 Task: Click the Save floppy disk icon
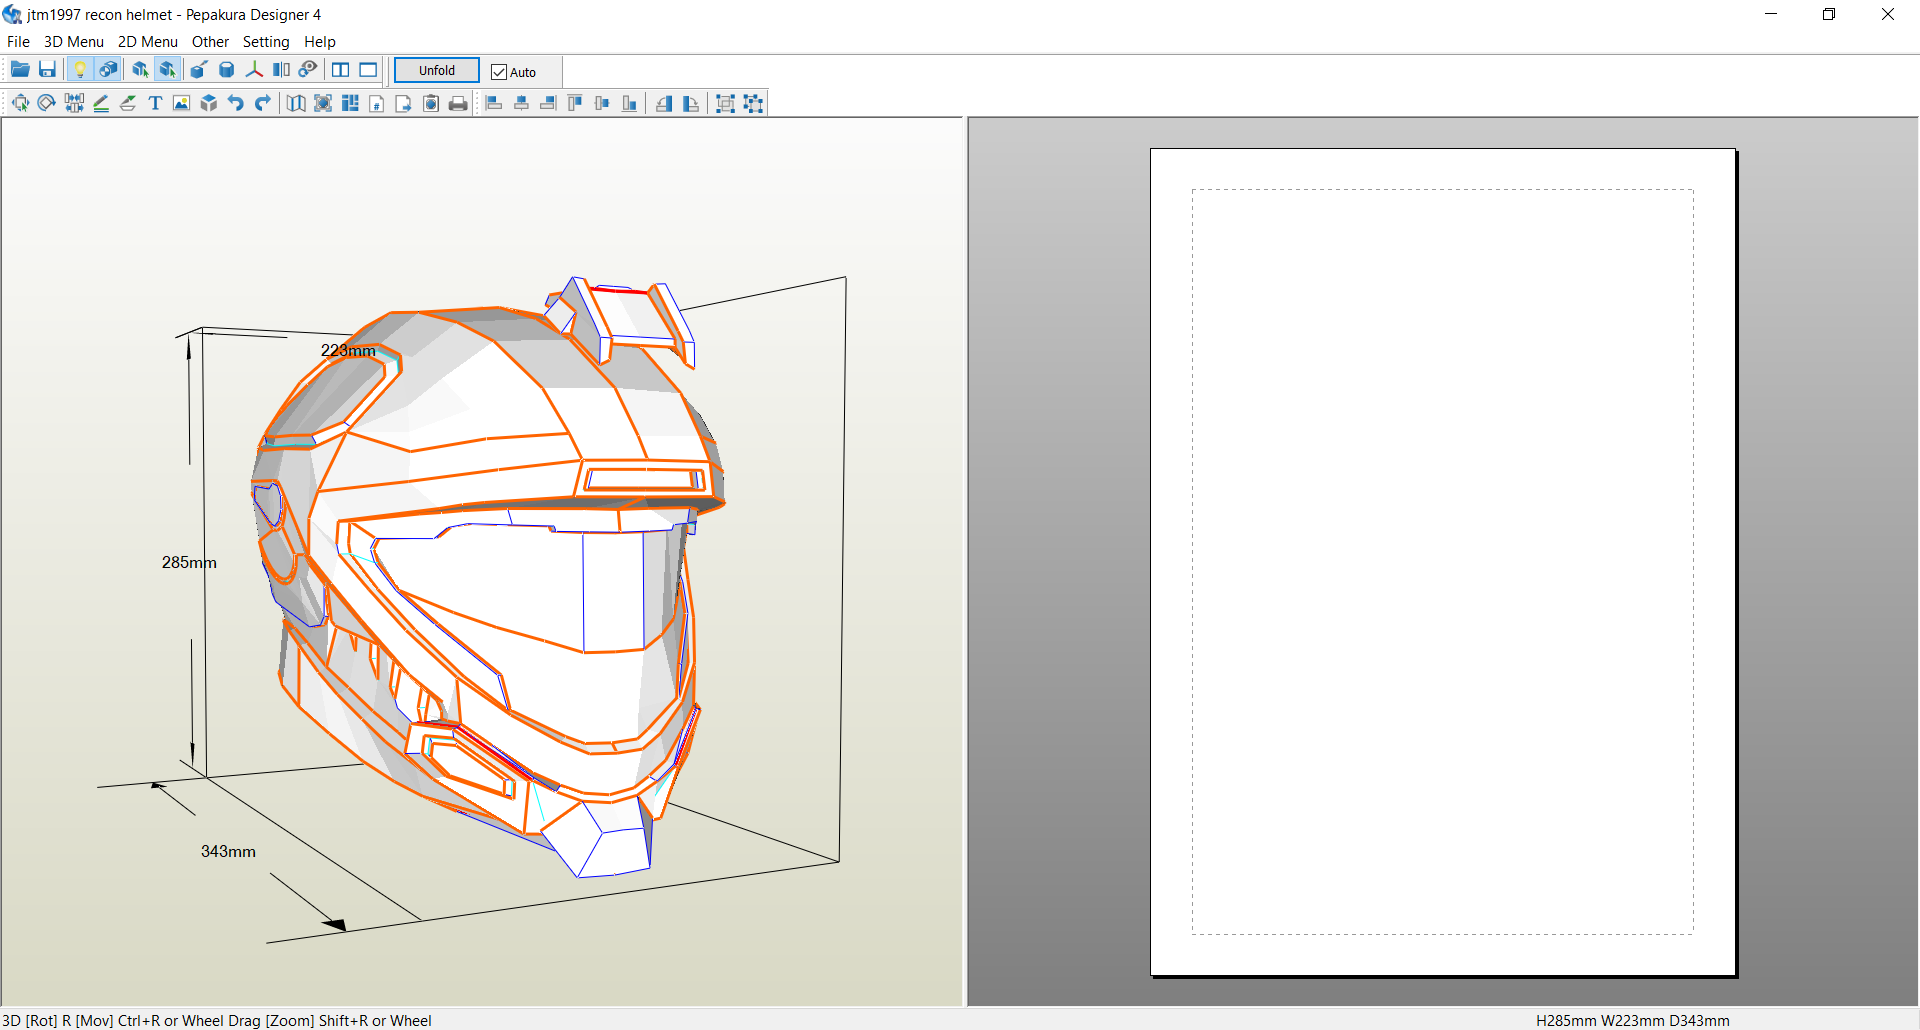click(x=47, y=70)
